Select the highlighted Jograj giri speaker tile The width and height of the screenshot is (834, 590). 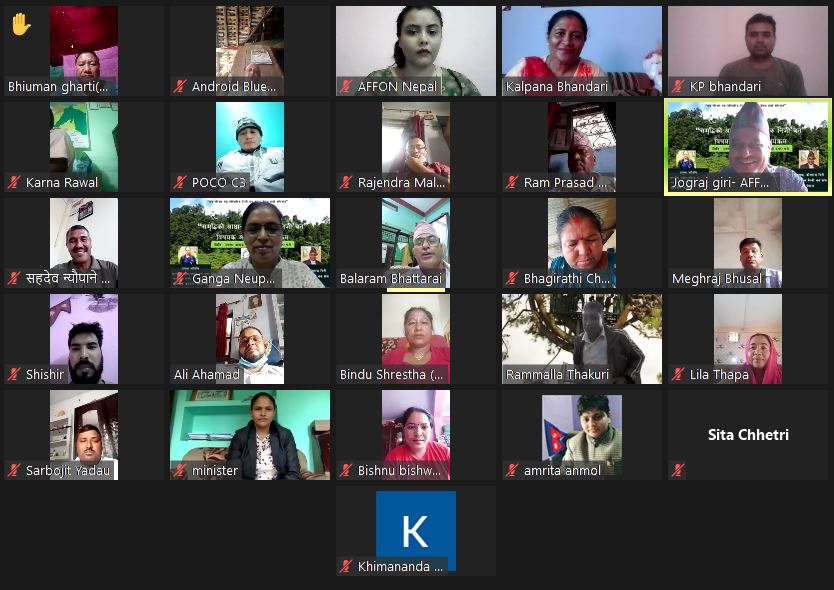748,147
